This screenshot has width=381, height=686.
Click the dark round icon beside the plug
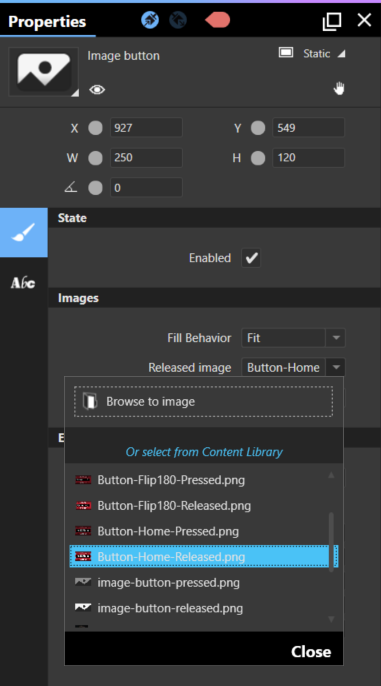tap(178, 20)
